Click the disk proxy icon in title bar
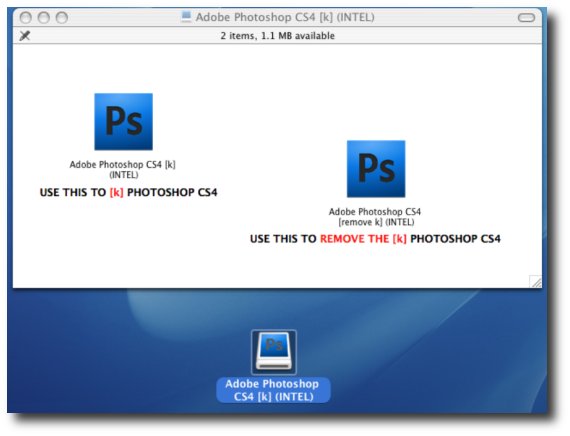This screenshot has height=436, width=570. 186,17
